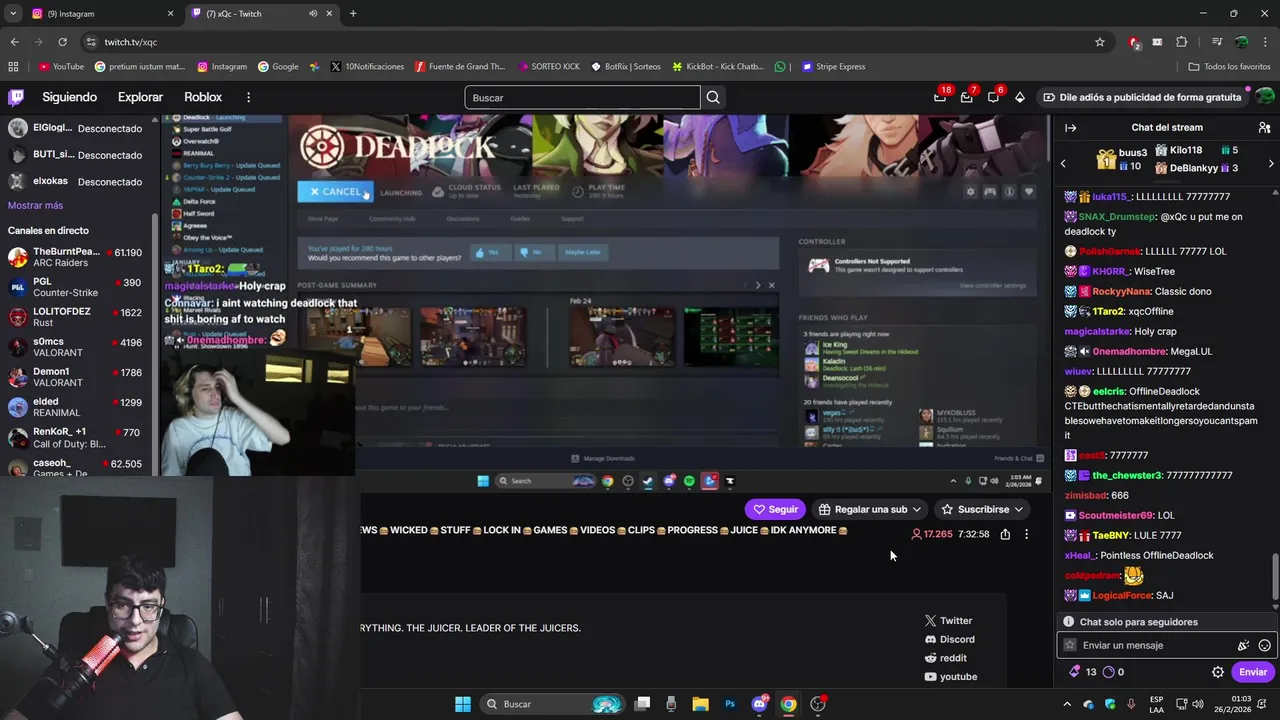Click the search magnifier button in Twitch
This screenshot has height=720, width=1280.
[x=713, y=97]
